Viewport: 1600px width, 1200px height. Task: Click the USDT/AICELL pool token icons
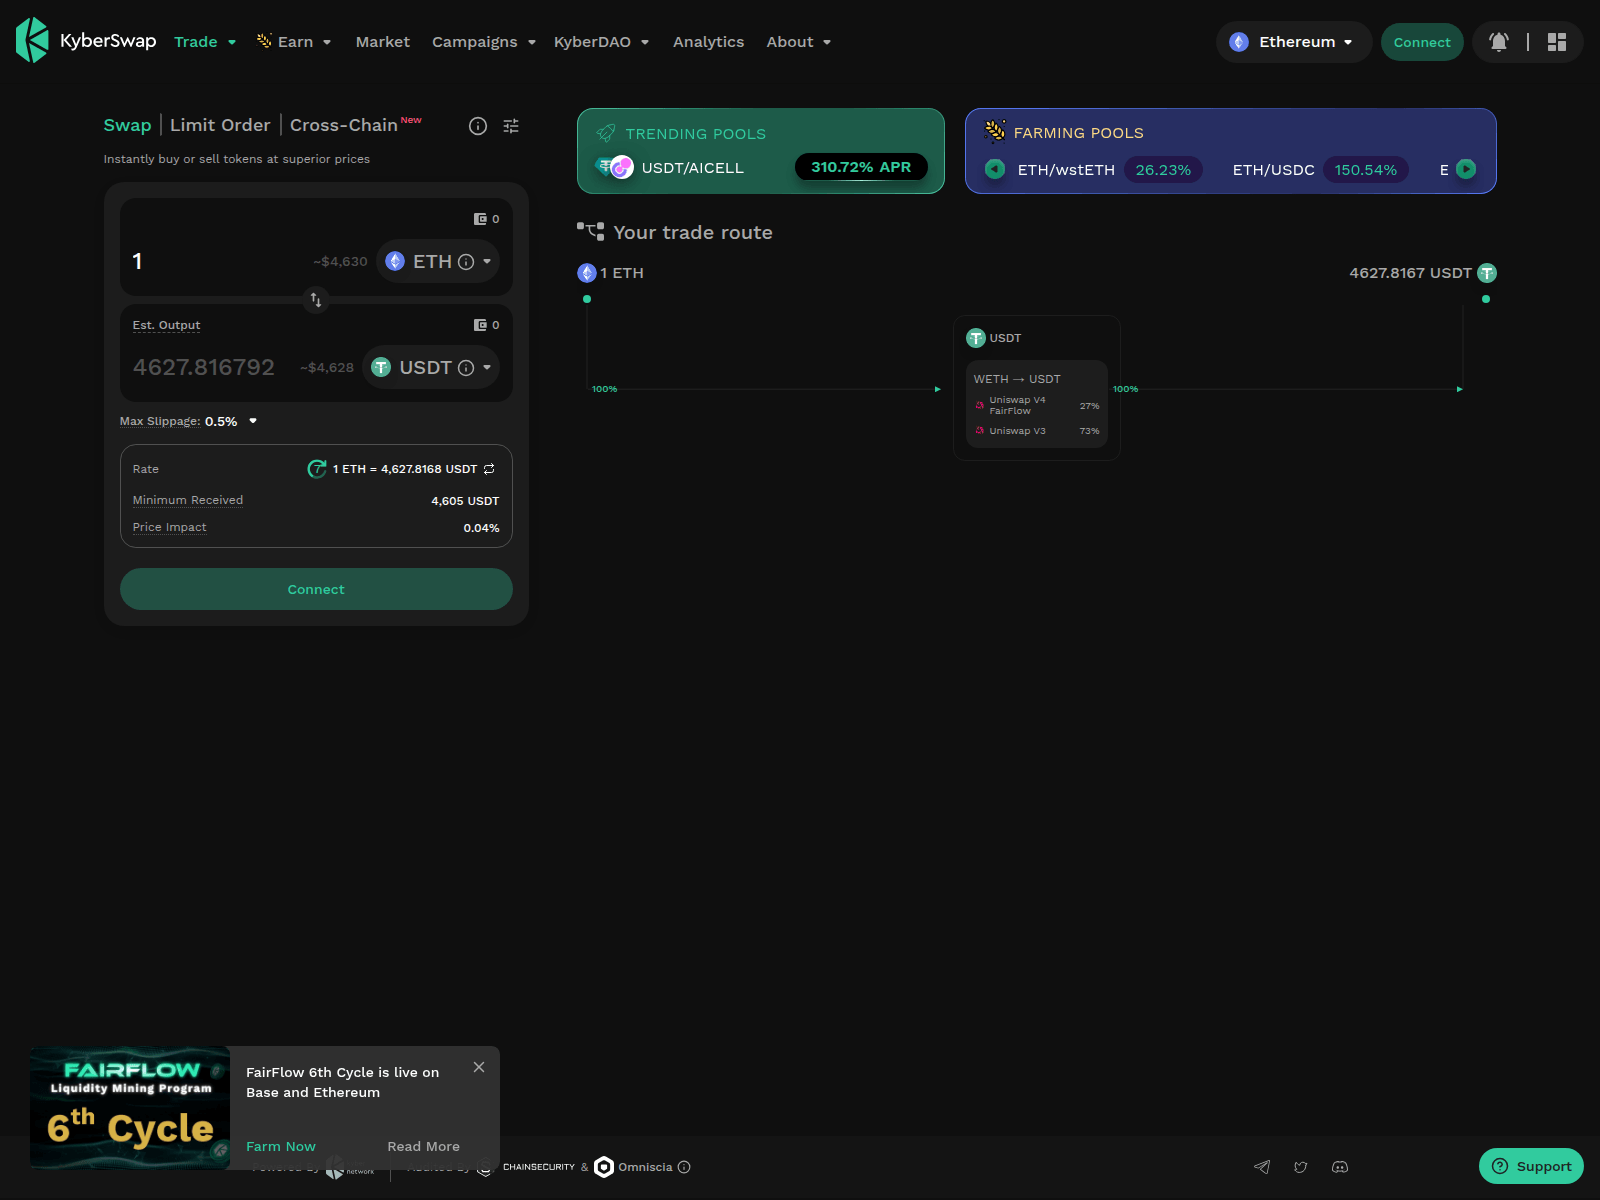(x=615, y=167)
